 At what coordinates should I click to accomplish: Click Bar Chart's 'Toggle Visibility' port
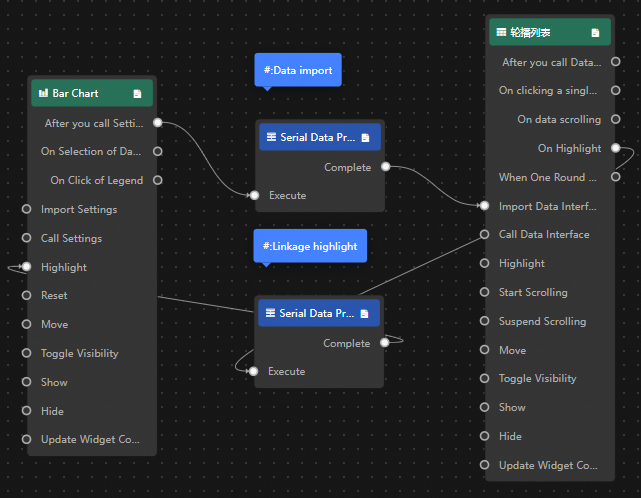(x=27, y=353)
